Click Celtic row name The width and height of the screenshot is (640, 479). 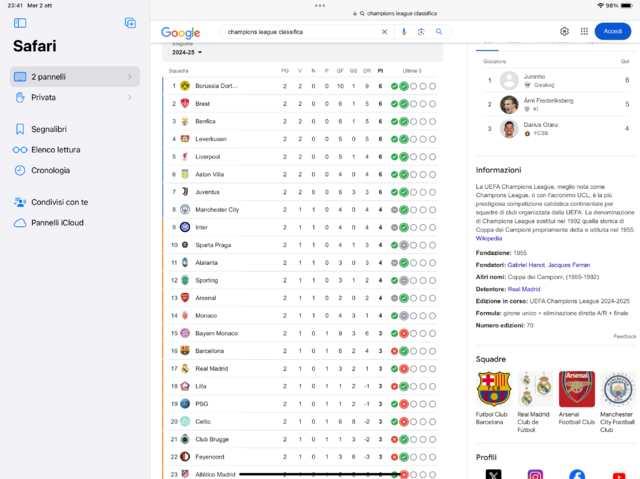(203, 422)
